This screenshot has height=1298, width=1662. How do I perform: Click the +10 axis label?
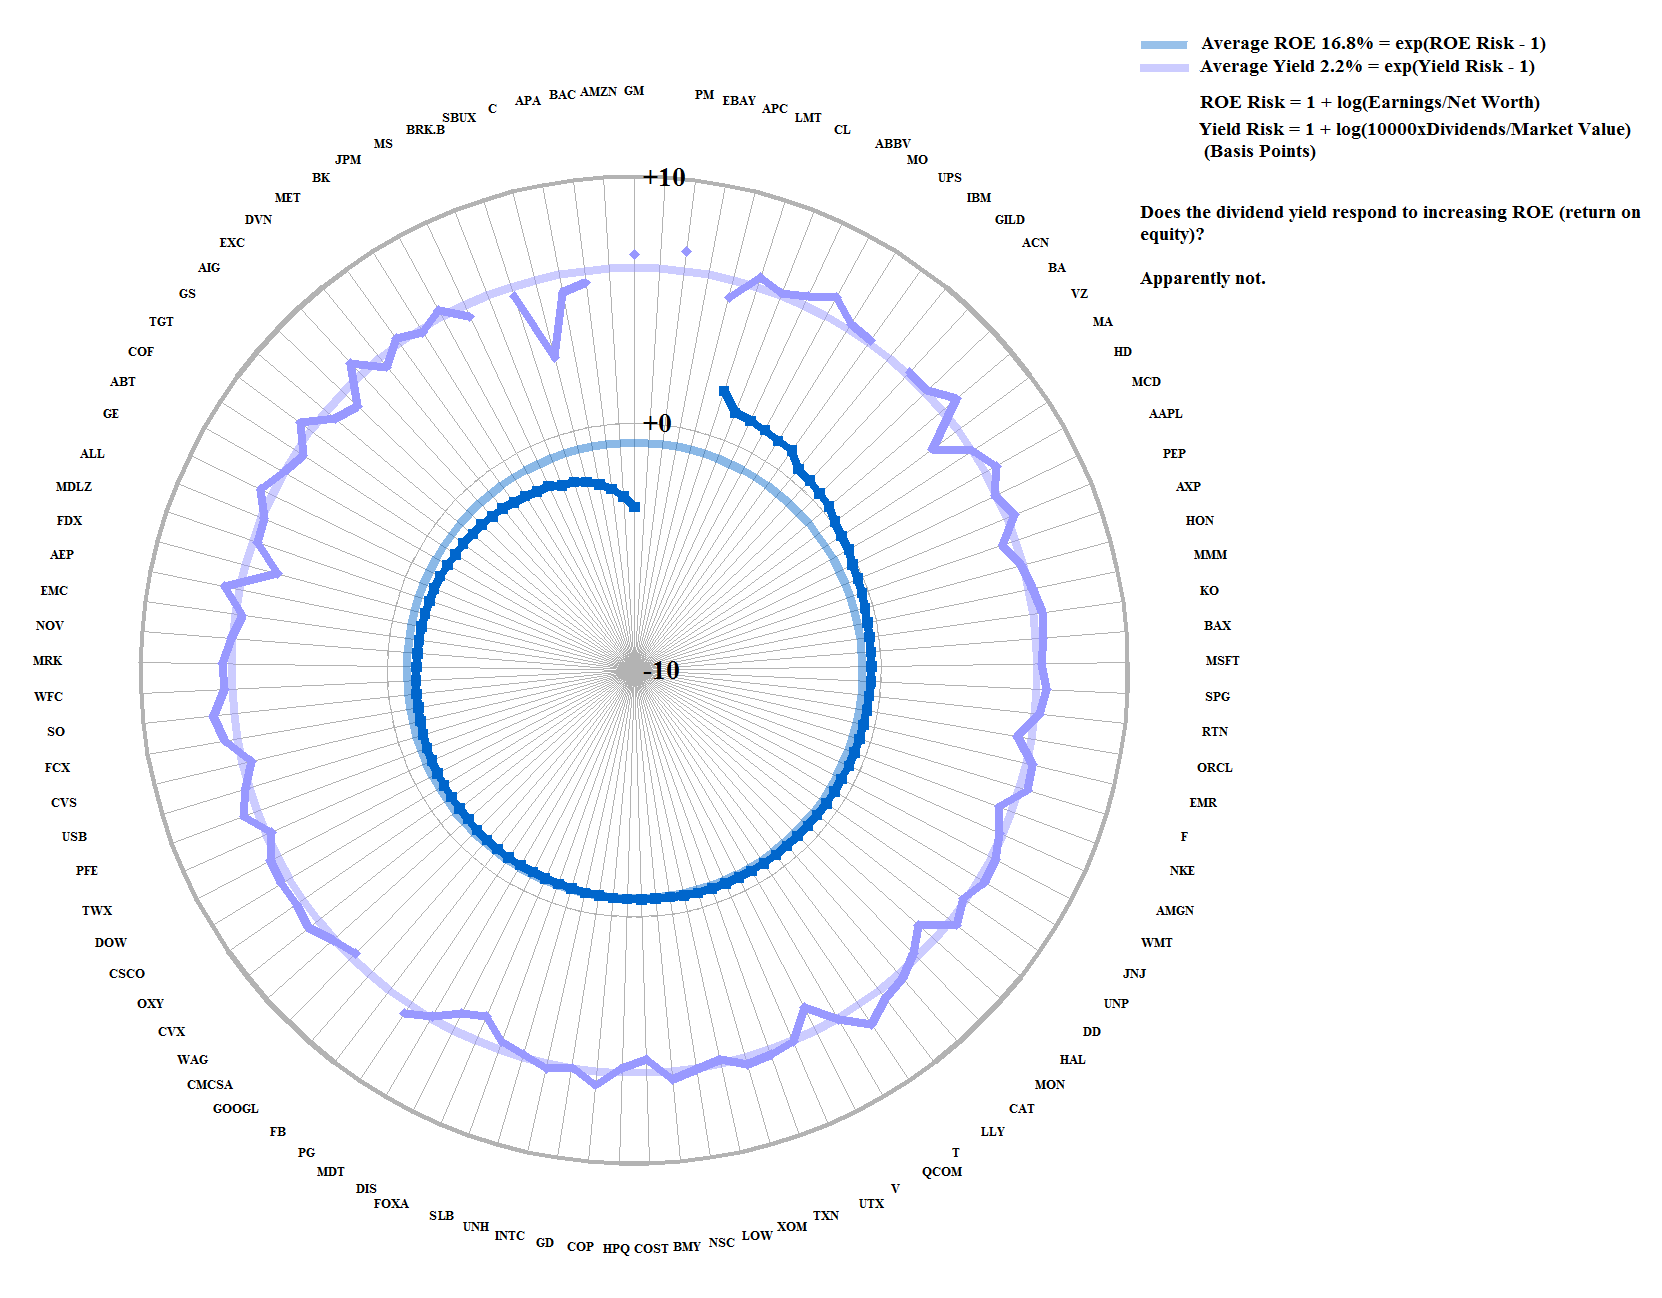coord(664,177)
